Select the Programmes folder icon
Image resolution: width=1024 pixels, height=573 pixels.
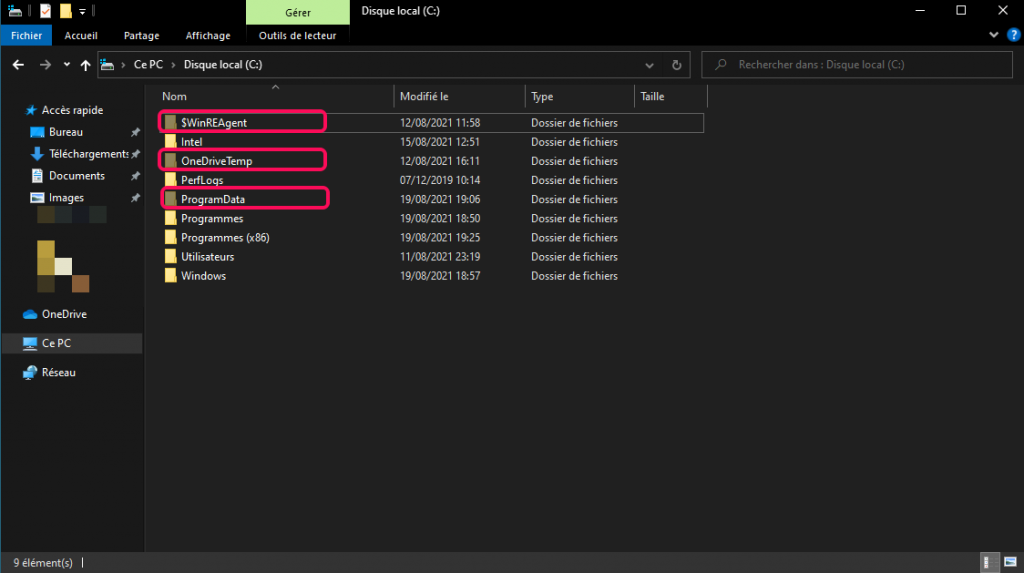tap(170, 218)
